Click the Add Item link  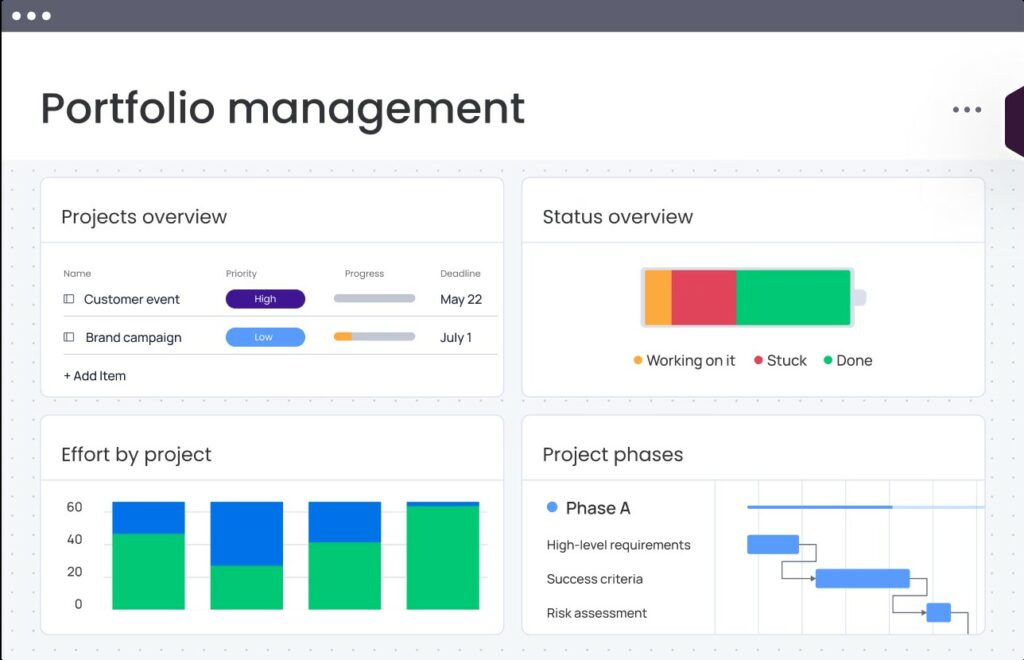[95, 376]
